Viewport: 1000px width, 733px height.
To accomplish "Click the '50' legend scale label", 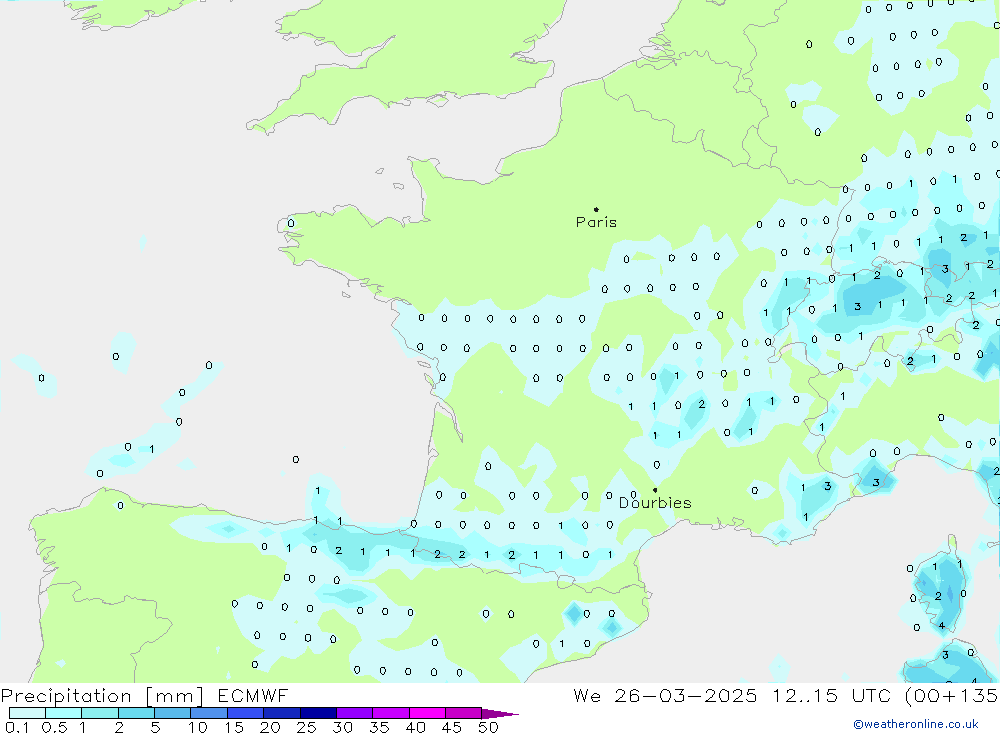I will pos(488,727).
